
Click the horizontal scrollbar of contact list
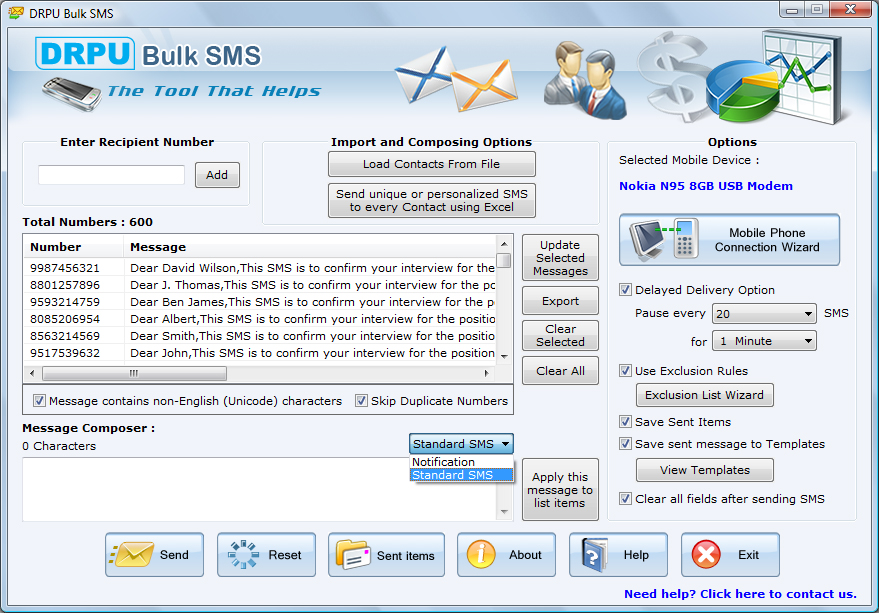pyautogui.click(x=260, y=373)
